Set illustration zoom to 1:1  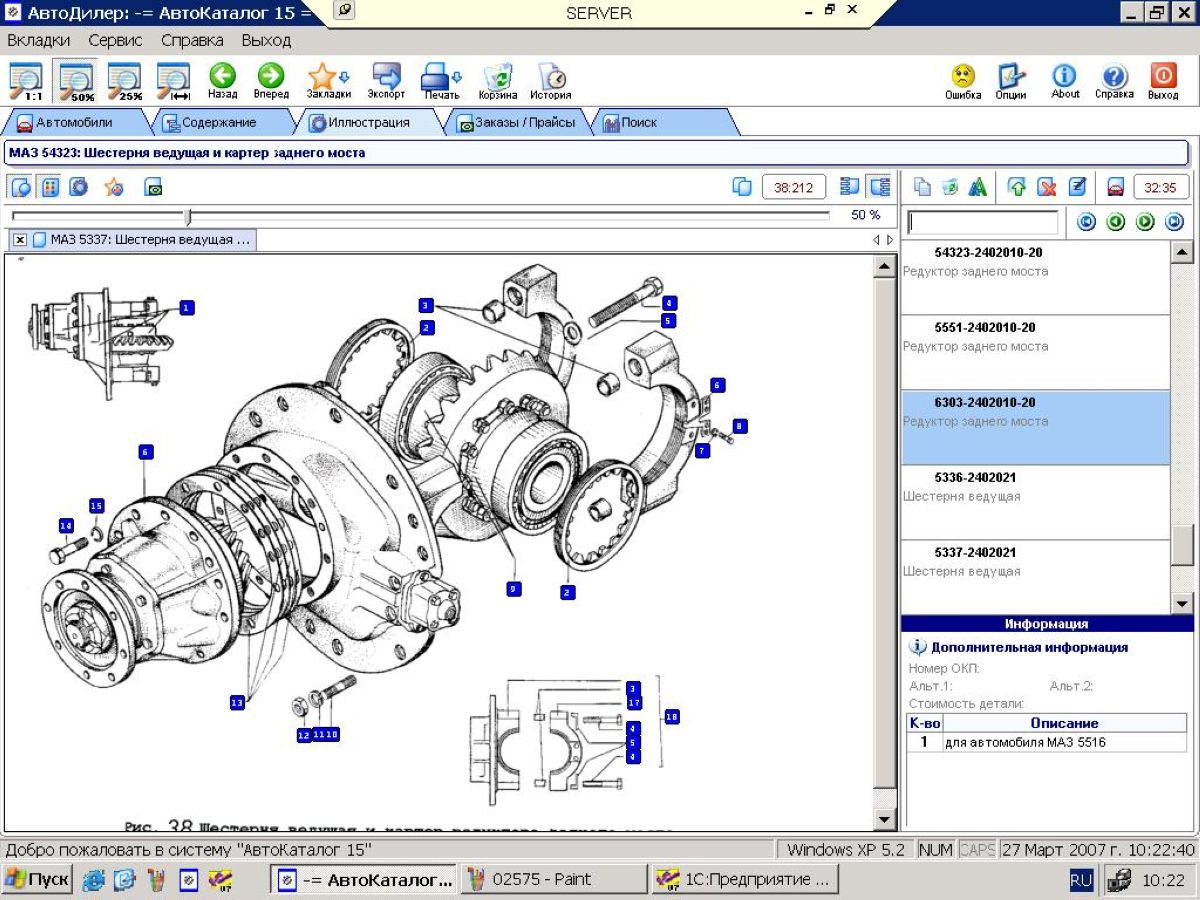pos(26,82)
